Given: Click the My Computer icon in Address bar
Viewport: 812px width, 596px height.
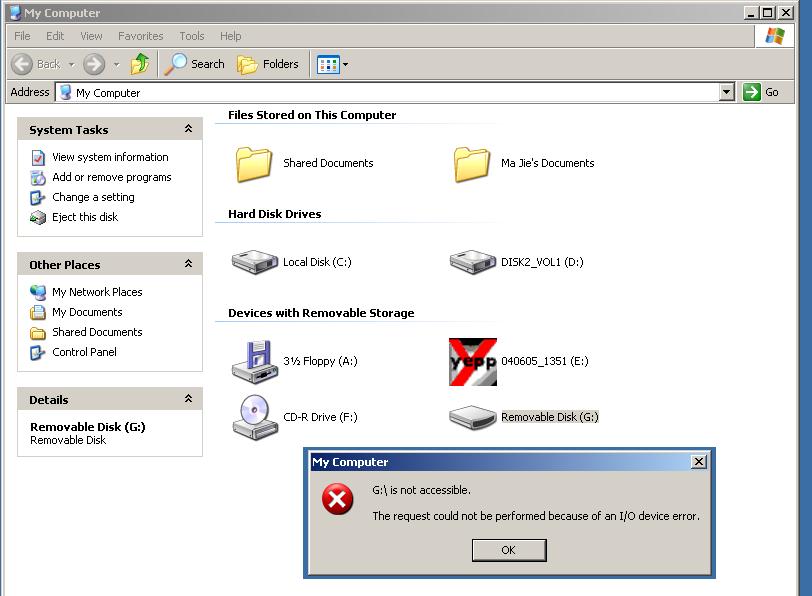Looking at the screenshot, I should pos(65,92).
